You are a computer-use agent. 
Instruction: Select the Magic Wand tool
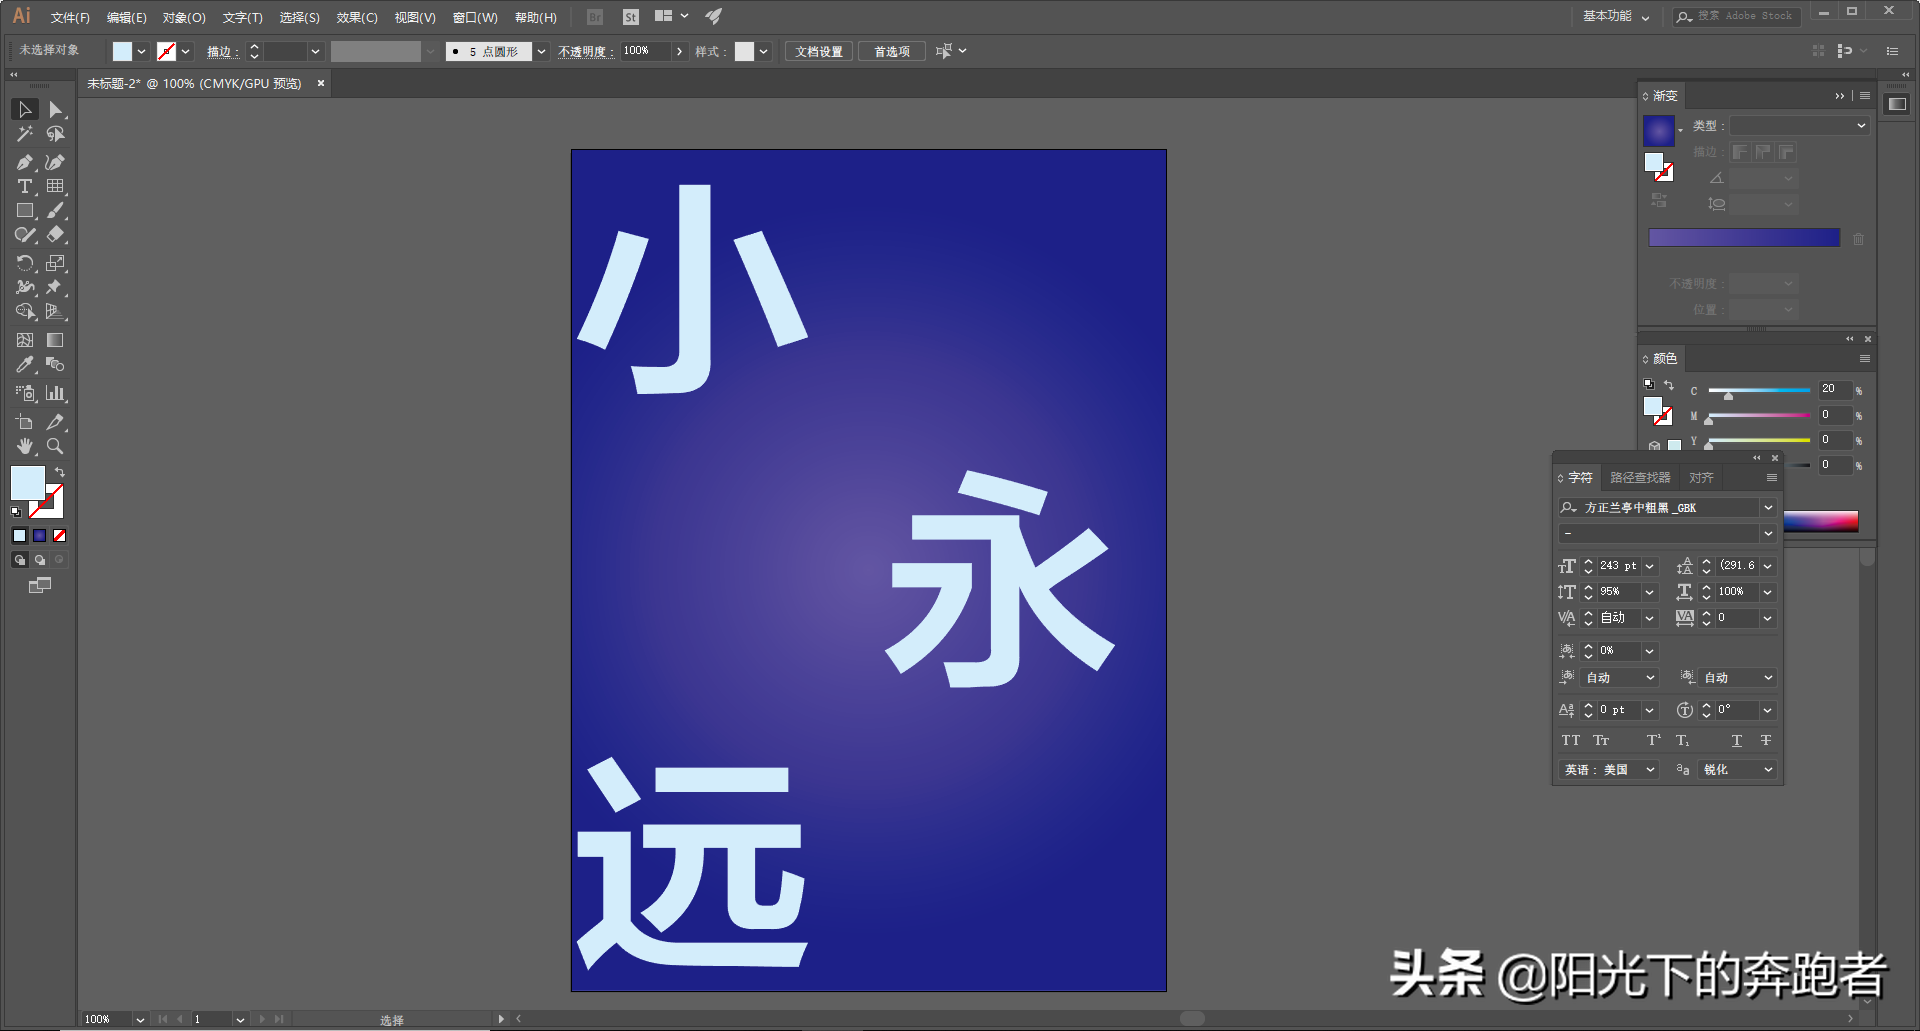[25, 134]
